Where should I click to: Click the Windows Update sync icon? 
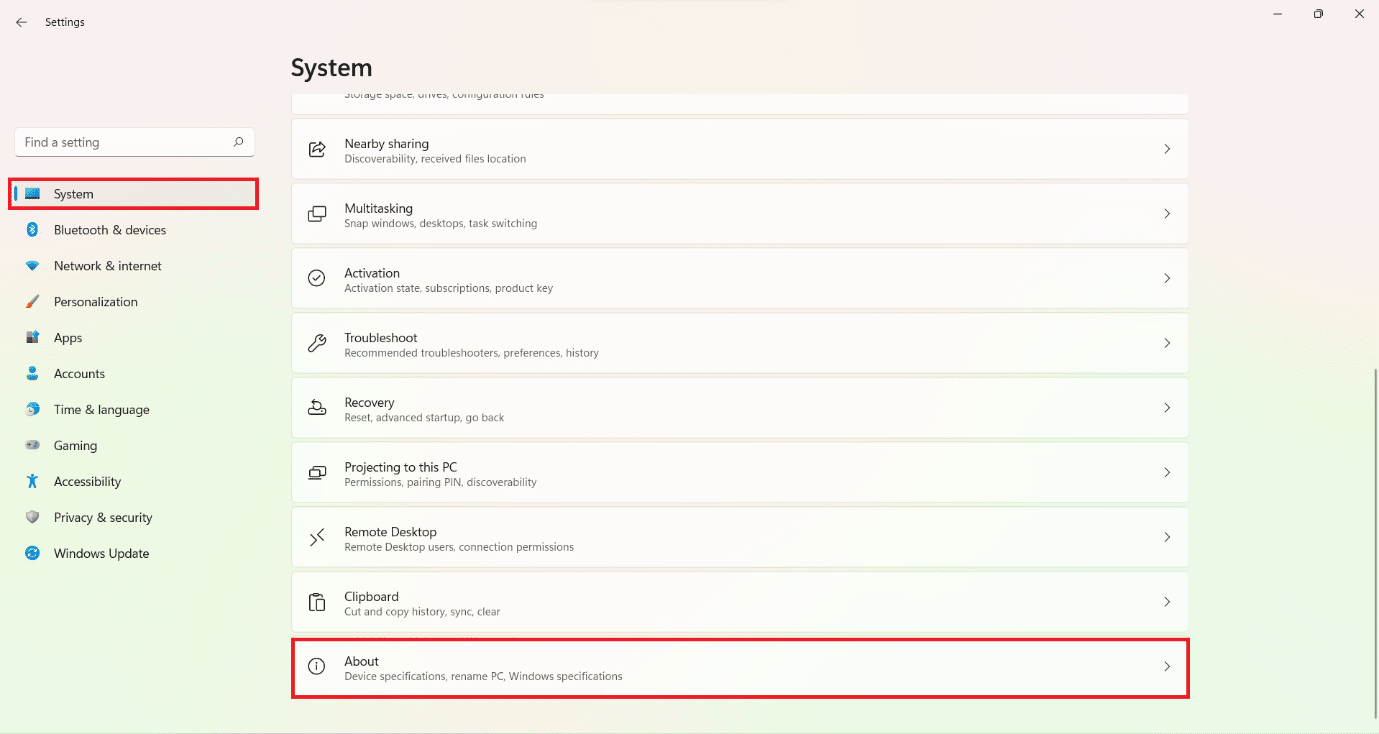[x=32, y=554]
